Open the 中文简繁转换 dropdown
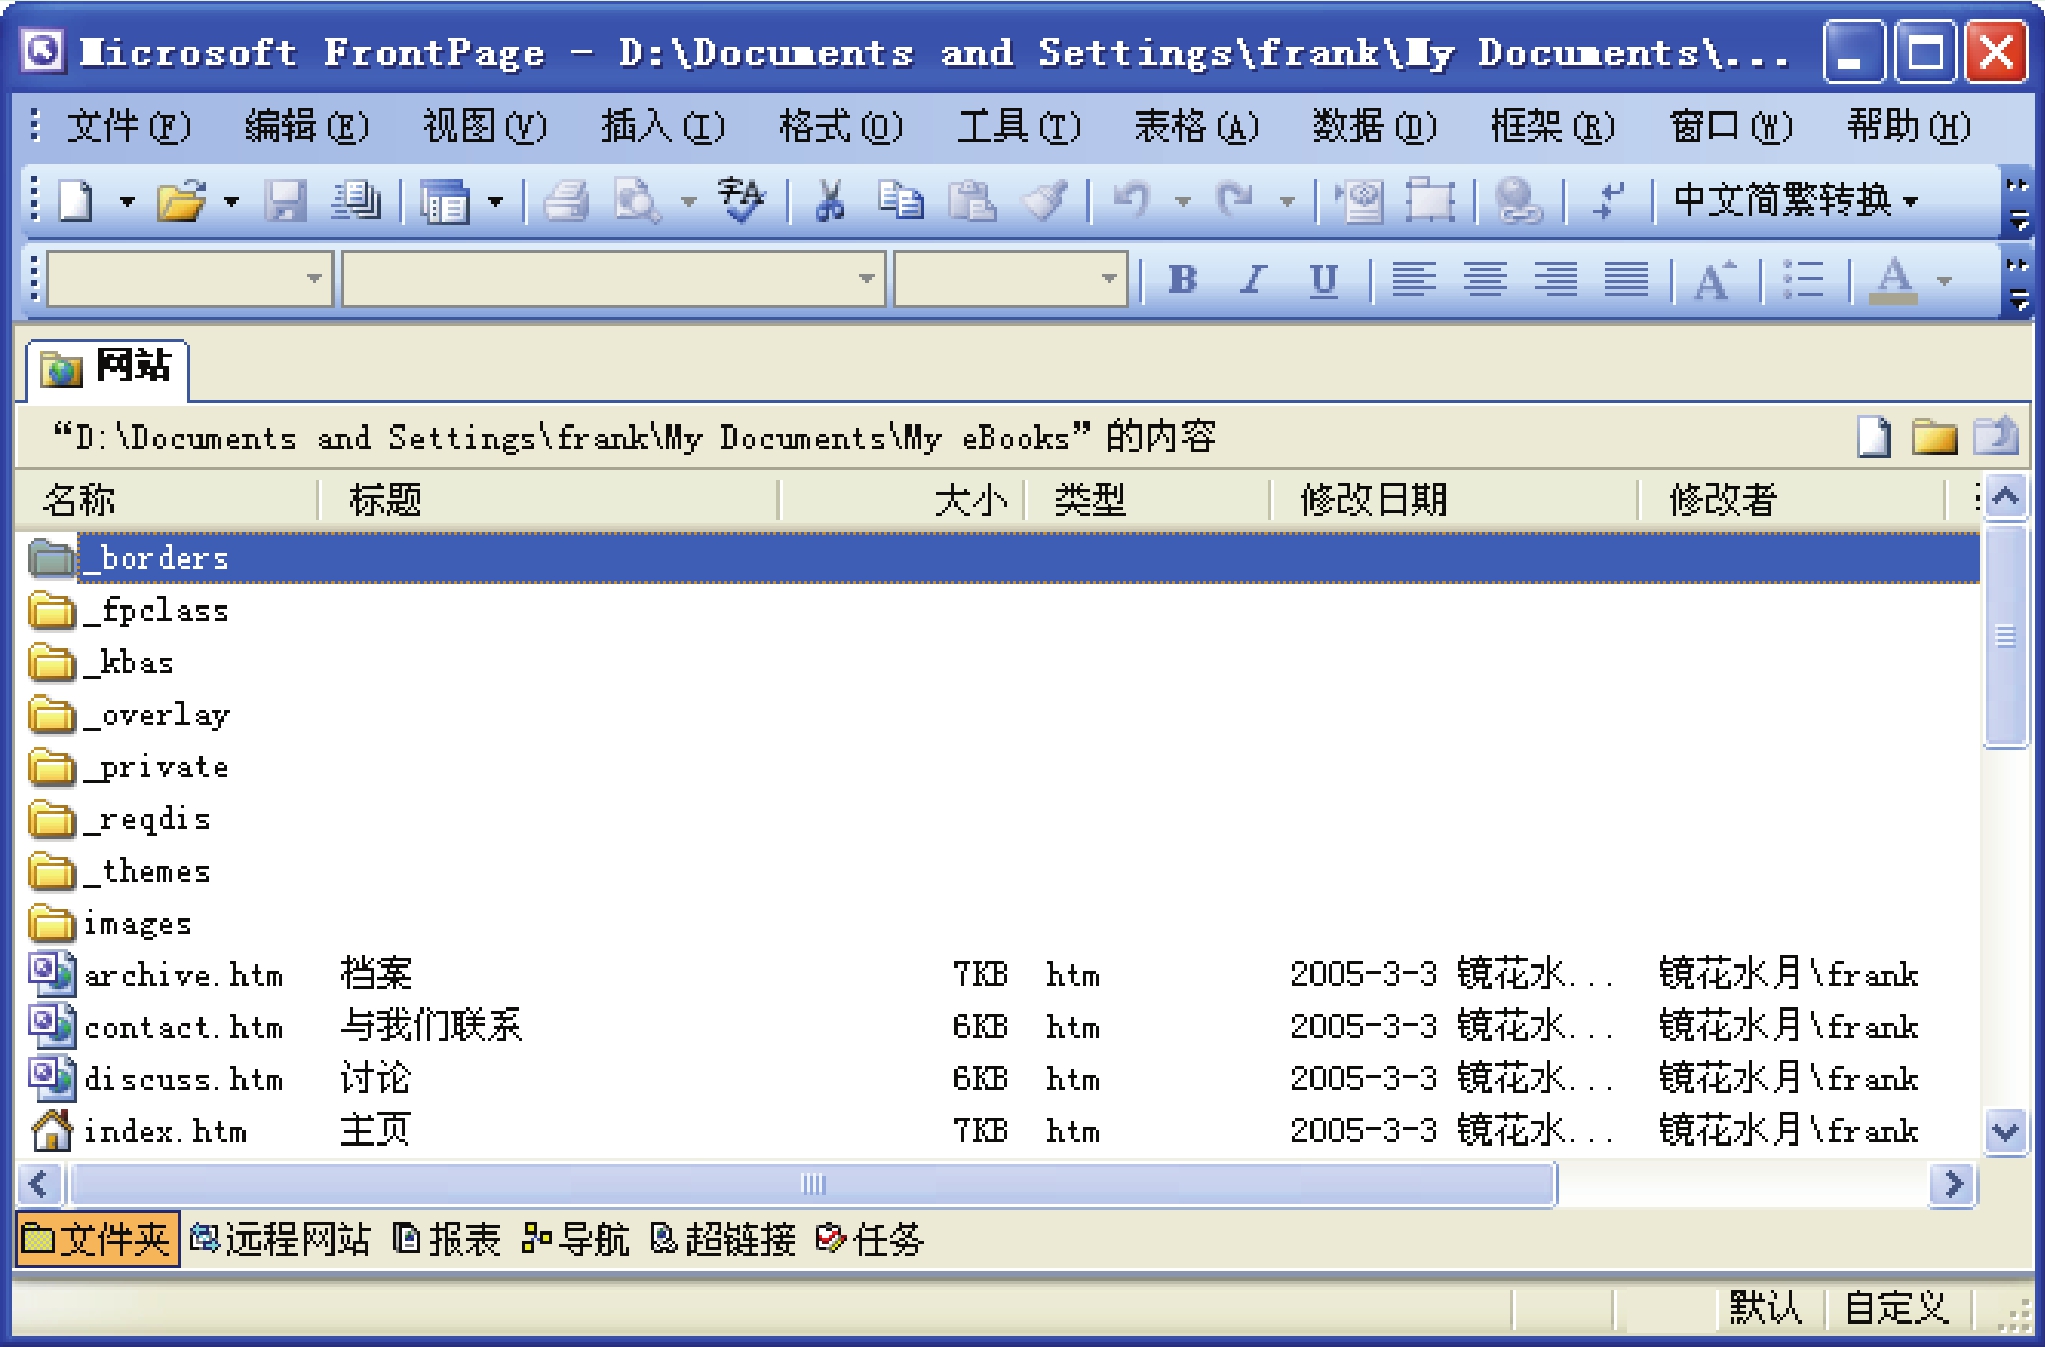Image resolution: width=2045 pixels, height=1347 pixels. point(1797,200)
